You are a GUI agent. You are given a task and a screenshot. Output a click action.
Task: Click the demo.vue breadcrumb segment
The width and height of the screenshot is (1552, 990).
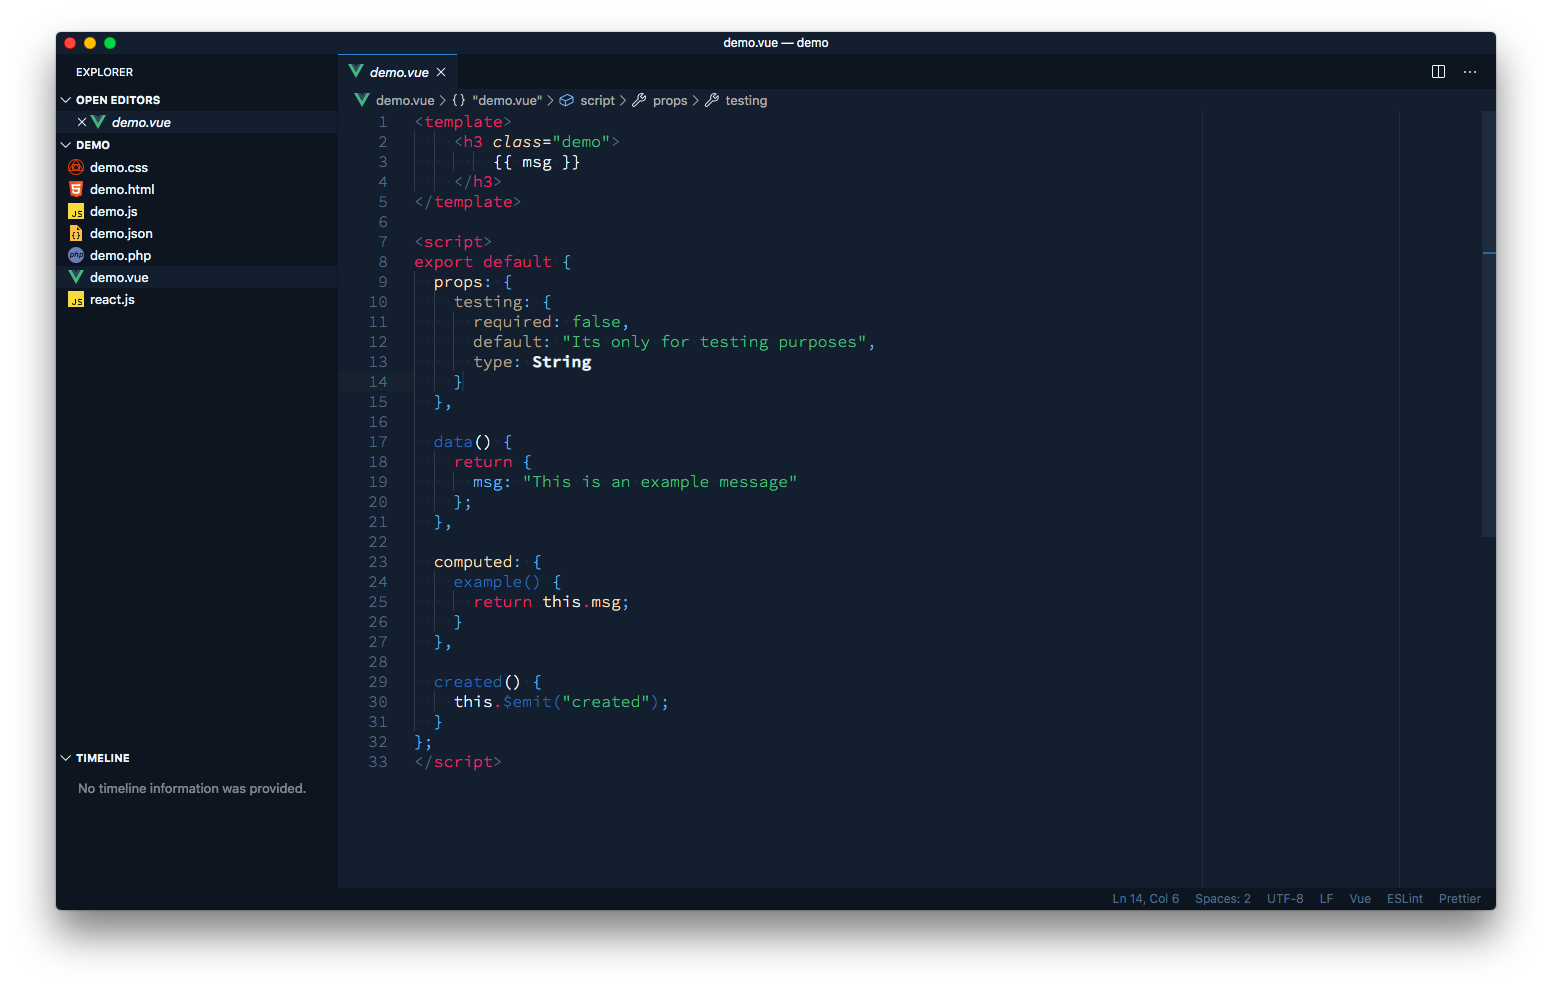pyautogui.click(x=405, y=100)
